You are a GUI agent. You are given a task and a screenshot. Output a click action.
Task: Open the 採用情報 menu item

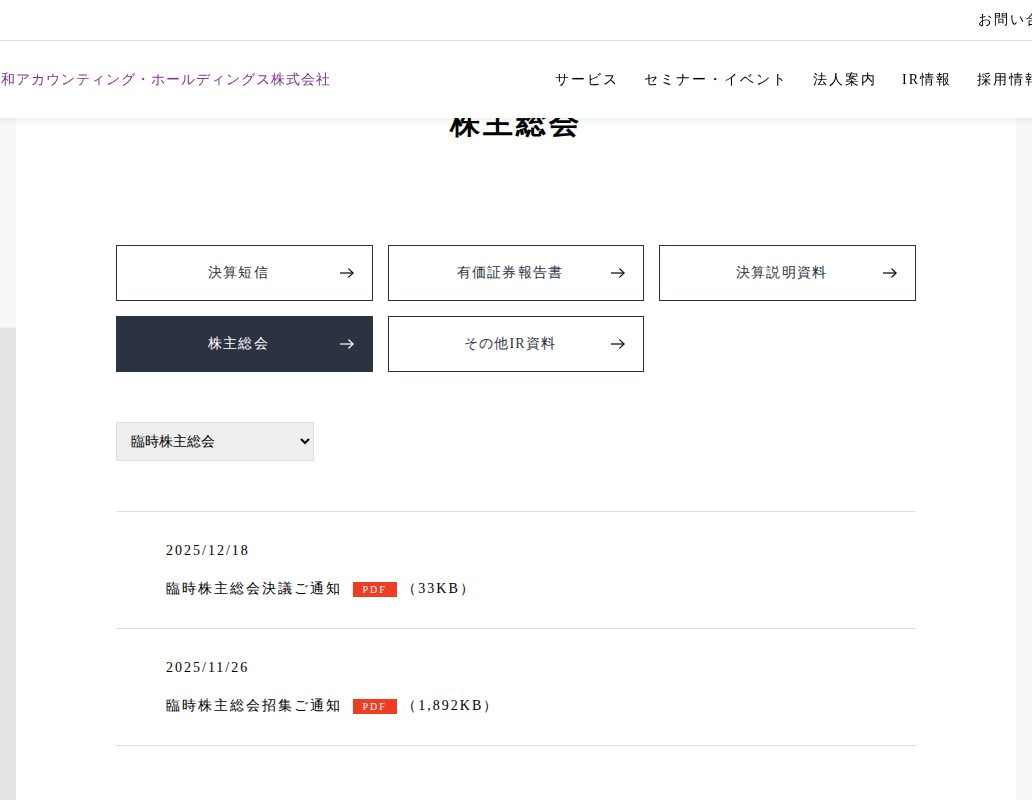(x=1004, y=80)
